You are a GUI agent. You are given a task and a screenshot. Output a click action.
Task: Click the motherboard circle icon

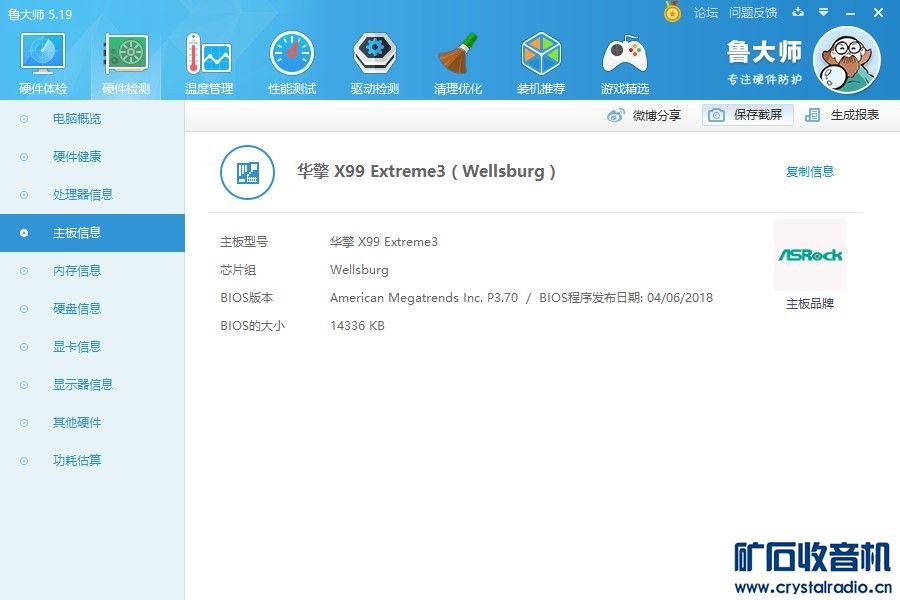pyautogui.click(x=247, y=172)
